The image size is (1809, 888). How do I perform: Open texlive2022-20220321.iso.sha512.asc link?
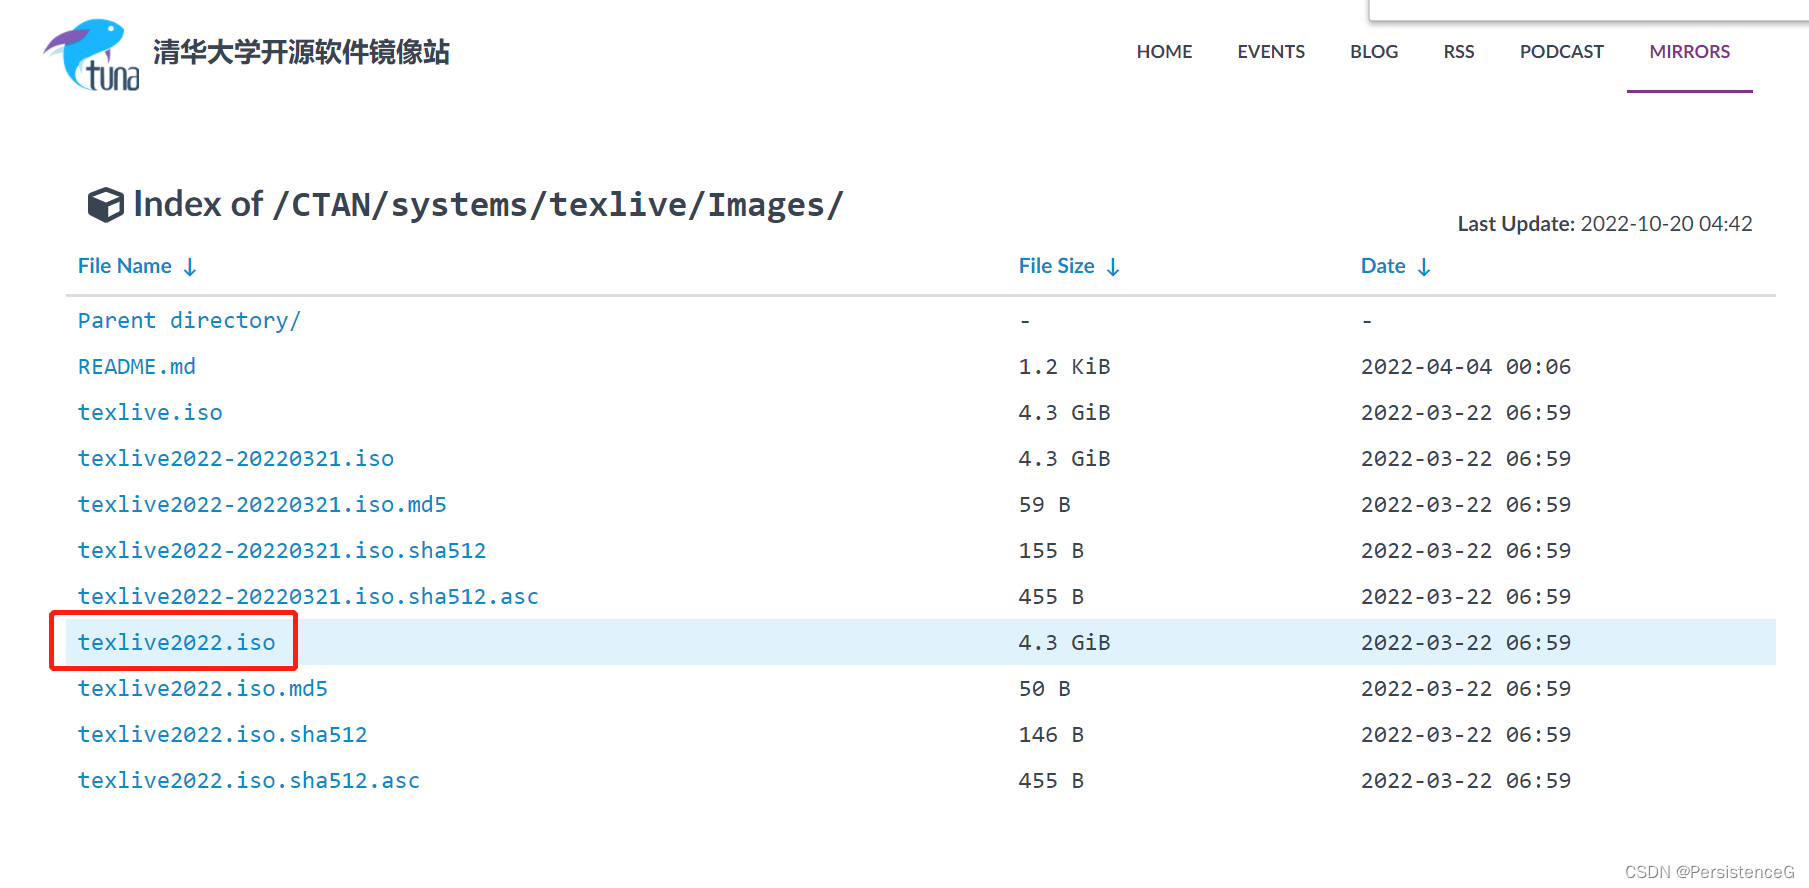point(308,597)
